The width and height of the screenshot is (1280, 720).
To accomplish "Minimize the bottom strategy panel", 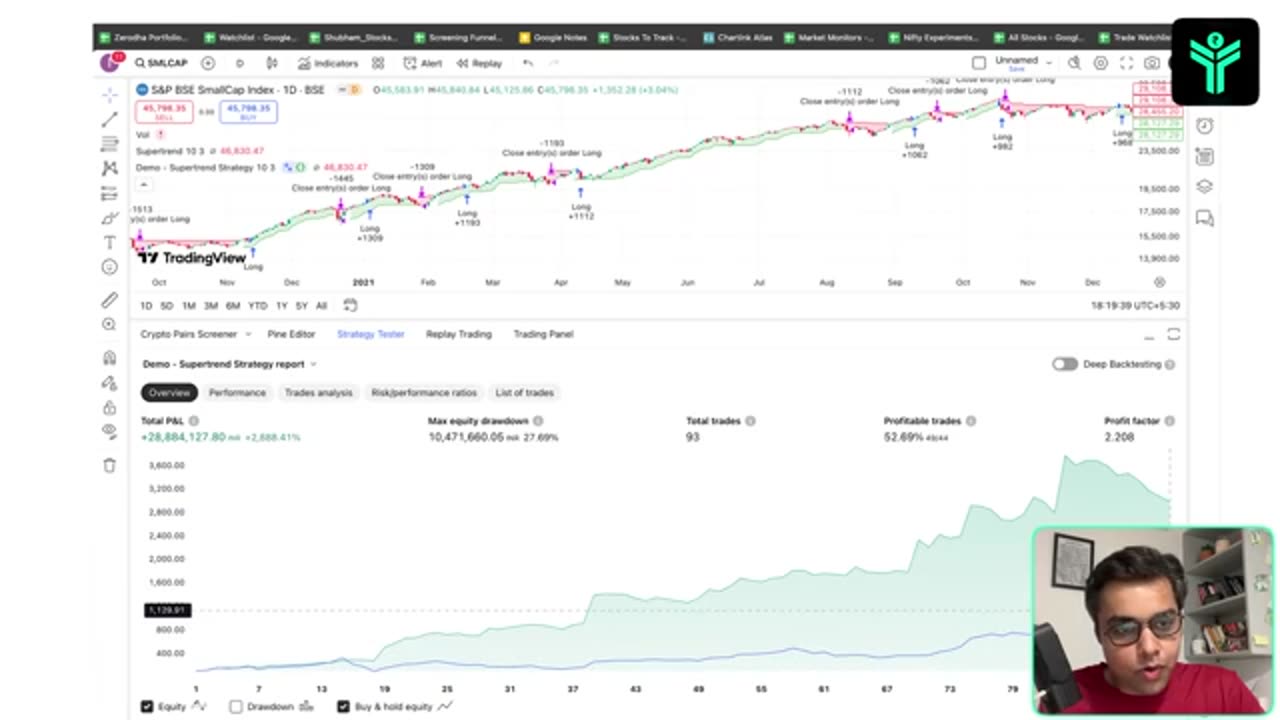I will tap(1148, 335).
